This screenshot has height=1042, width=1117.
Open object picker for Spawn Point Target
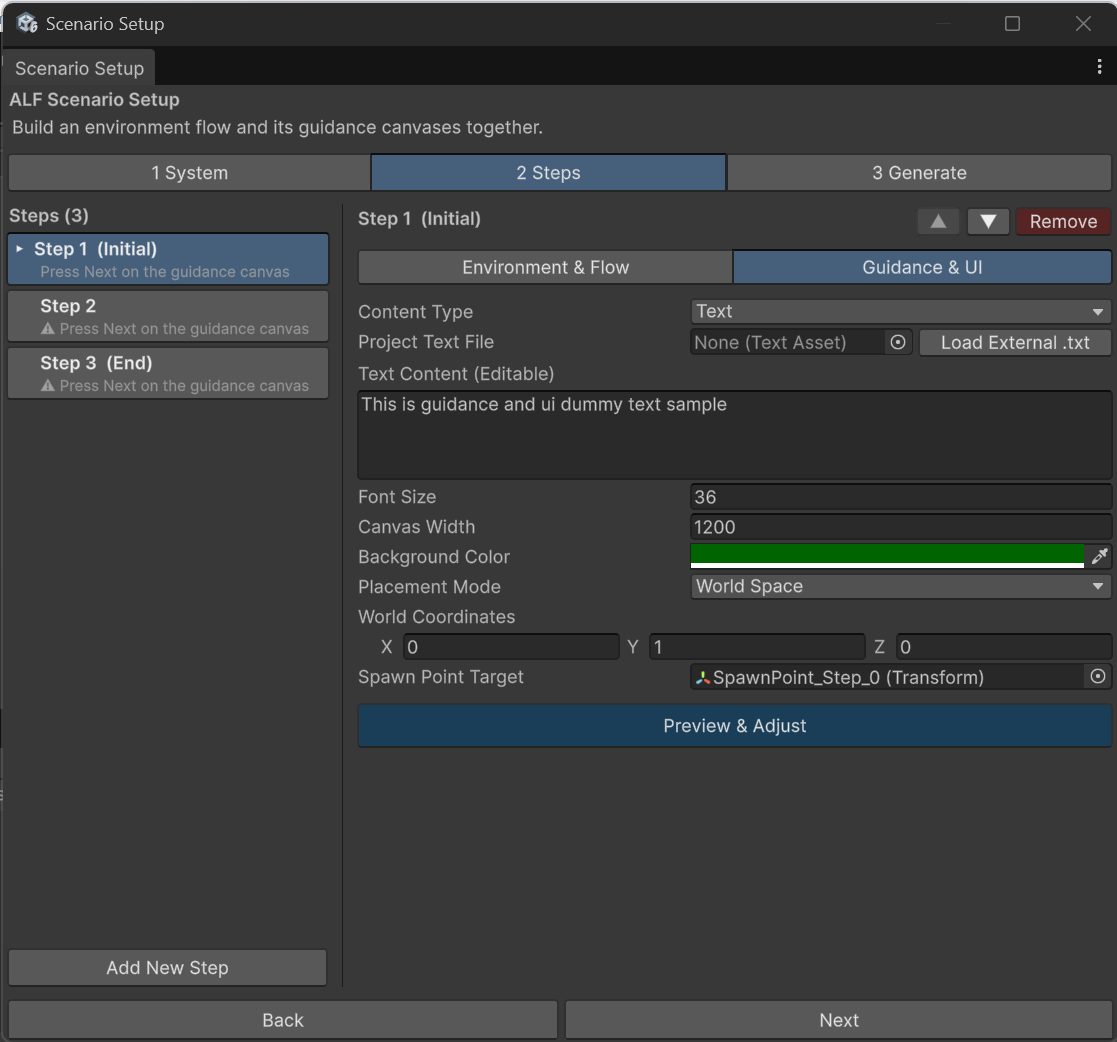[x=1098, y=677]
